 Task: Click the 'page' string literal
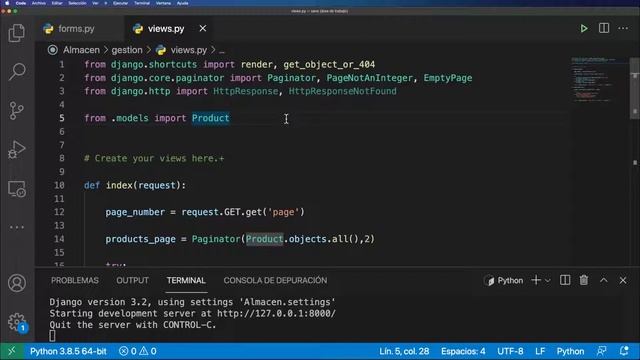(x=283, y=212)
